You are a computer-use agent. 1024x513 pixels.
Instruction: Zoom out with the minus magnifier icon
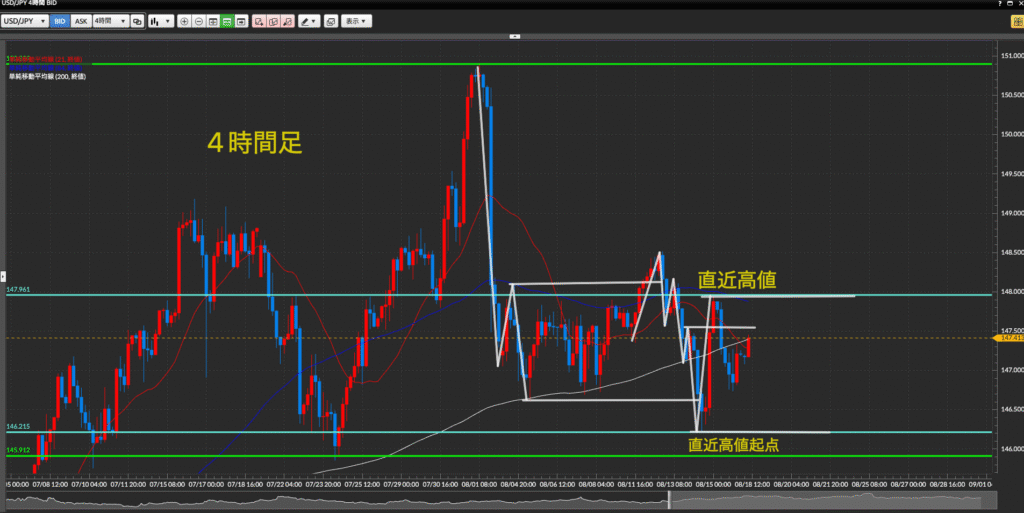[199, 22]
